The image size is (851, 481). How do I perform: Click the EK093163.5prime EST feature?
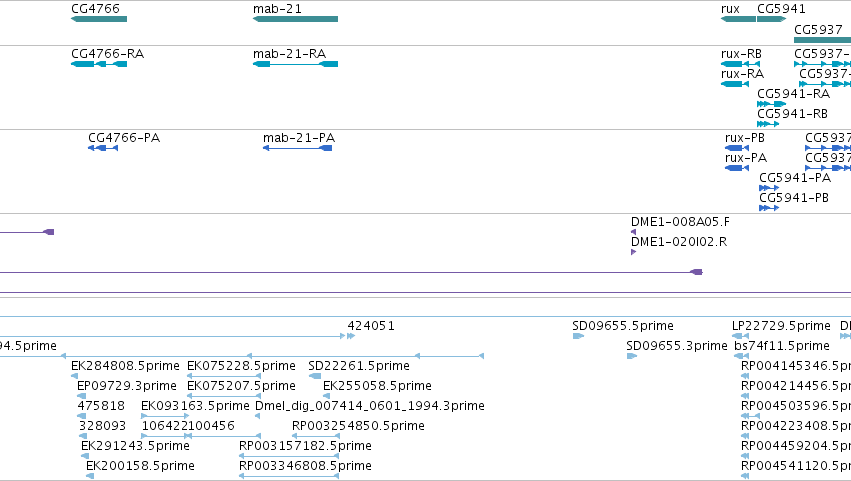pyautogui.click(x=165, y=416)
